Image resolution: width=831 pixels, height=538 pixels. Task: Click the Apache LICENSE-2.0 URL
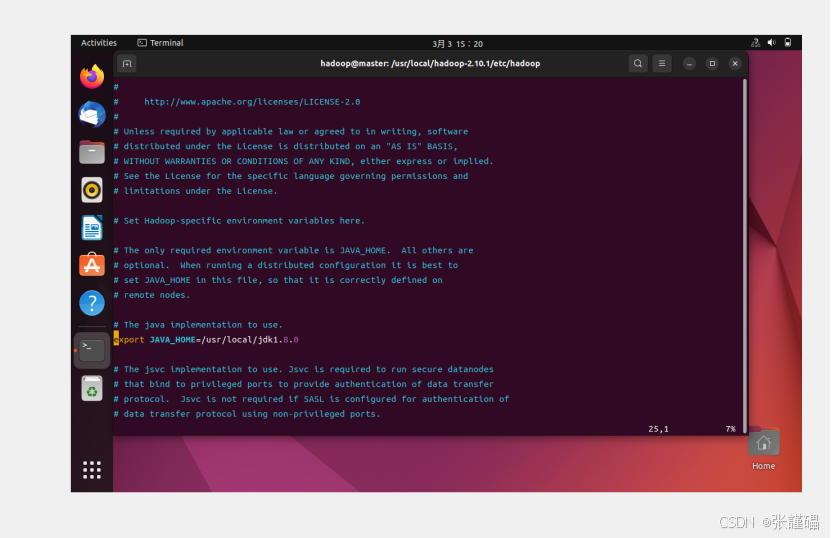click(x=252, y=102)
